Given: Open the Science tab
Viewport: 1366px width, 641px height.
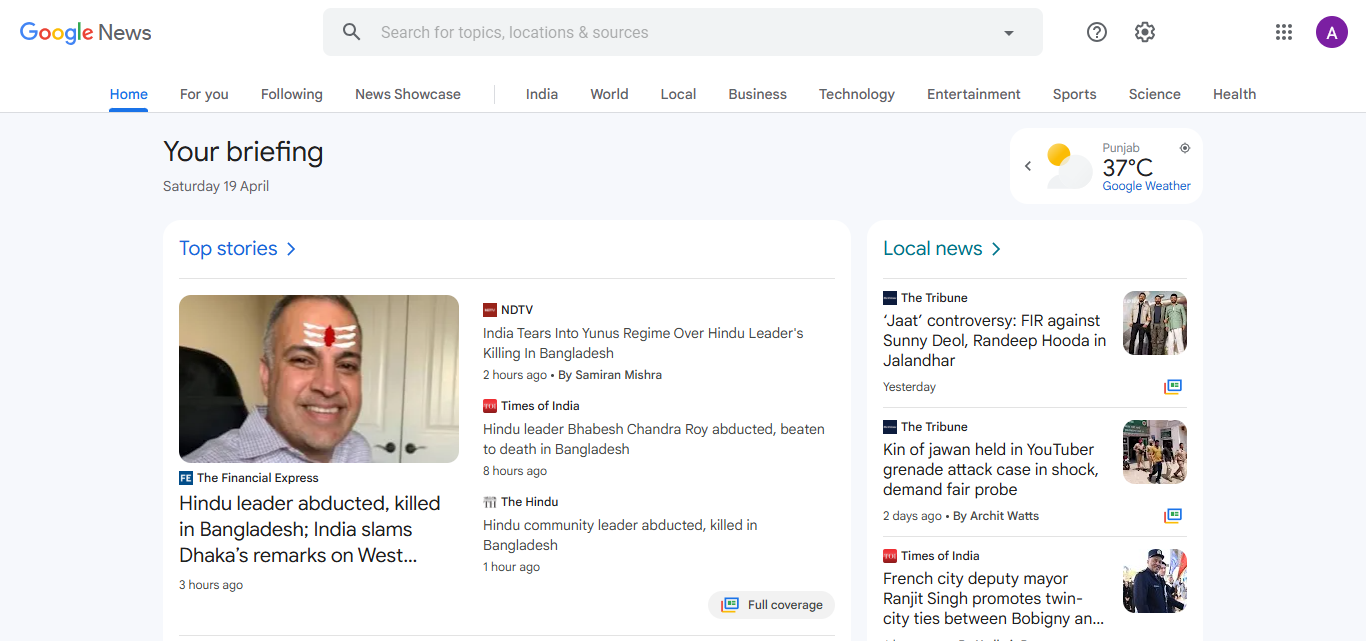Looking at the screenshot, I should point(1155,94).
